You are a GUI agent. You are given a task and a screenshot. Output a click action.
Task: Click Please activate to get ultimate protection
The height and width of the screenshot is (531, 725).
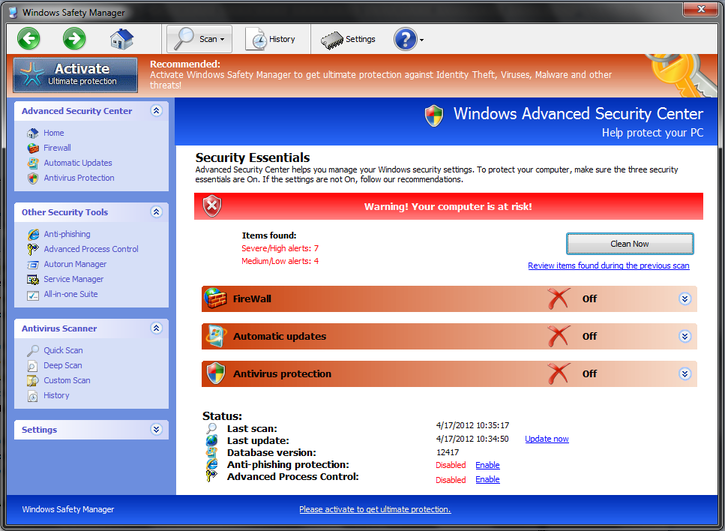point(375,509)
